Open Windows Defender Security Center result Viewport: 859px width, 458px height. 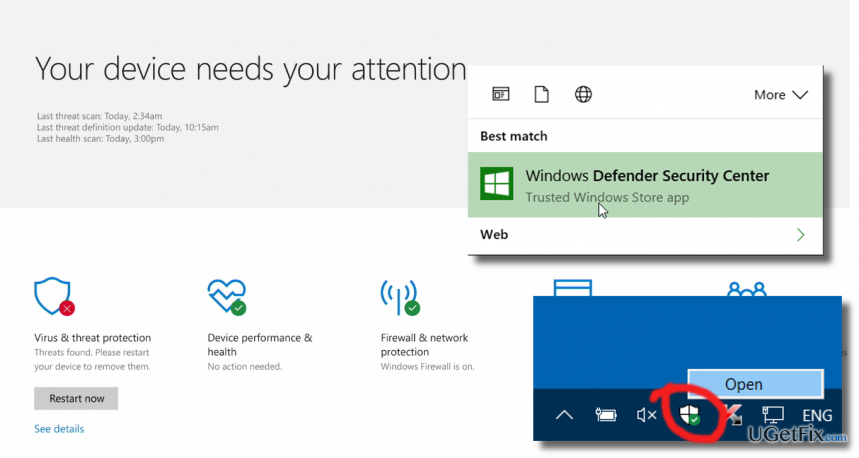pyautogui.click(x=645, y=185)
